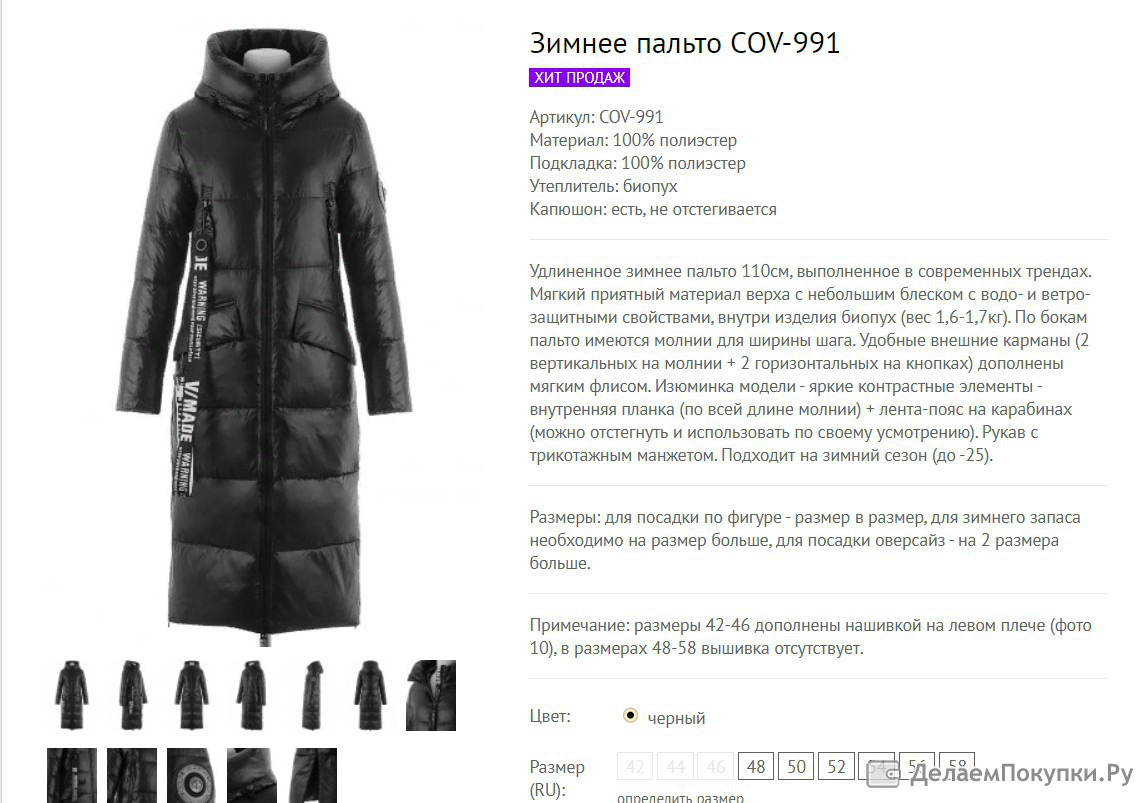The height and width of the screenshot is (803, 1147).
Task: View round sleeve patch close-up thumbnail
Action: [191, 775]
